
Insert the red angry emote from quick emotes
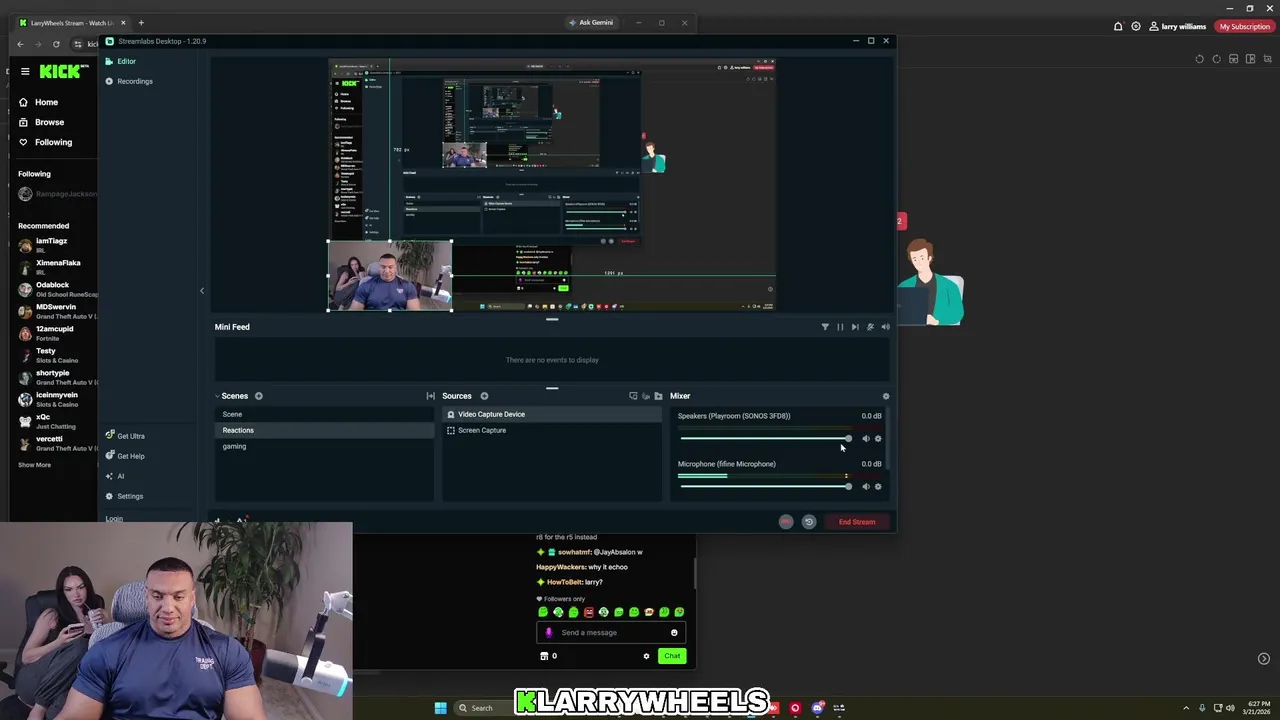(x=588, y=612)
